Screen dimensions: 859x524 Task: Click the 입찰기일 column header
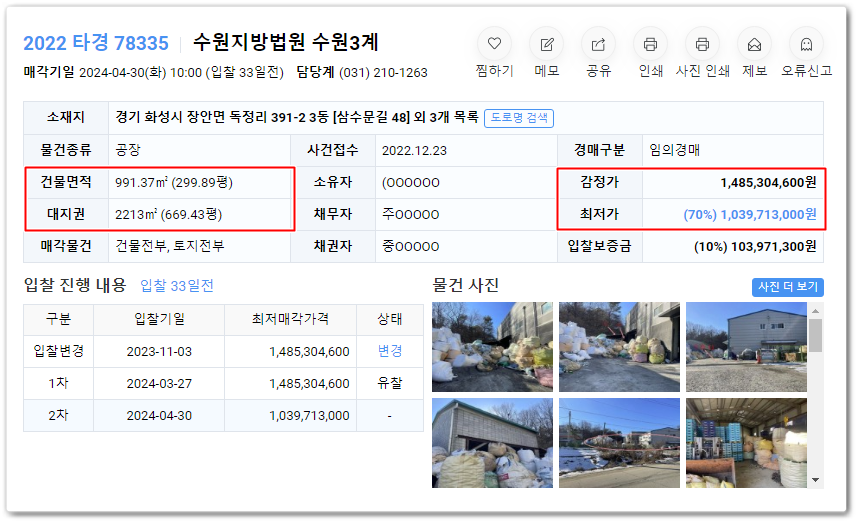click(x=159, y=319)
